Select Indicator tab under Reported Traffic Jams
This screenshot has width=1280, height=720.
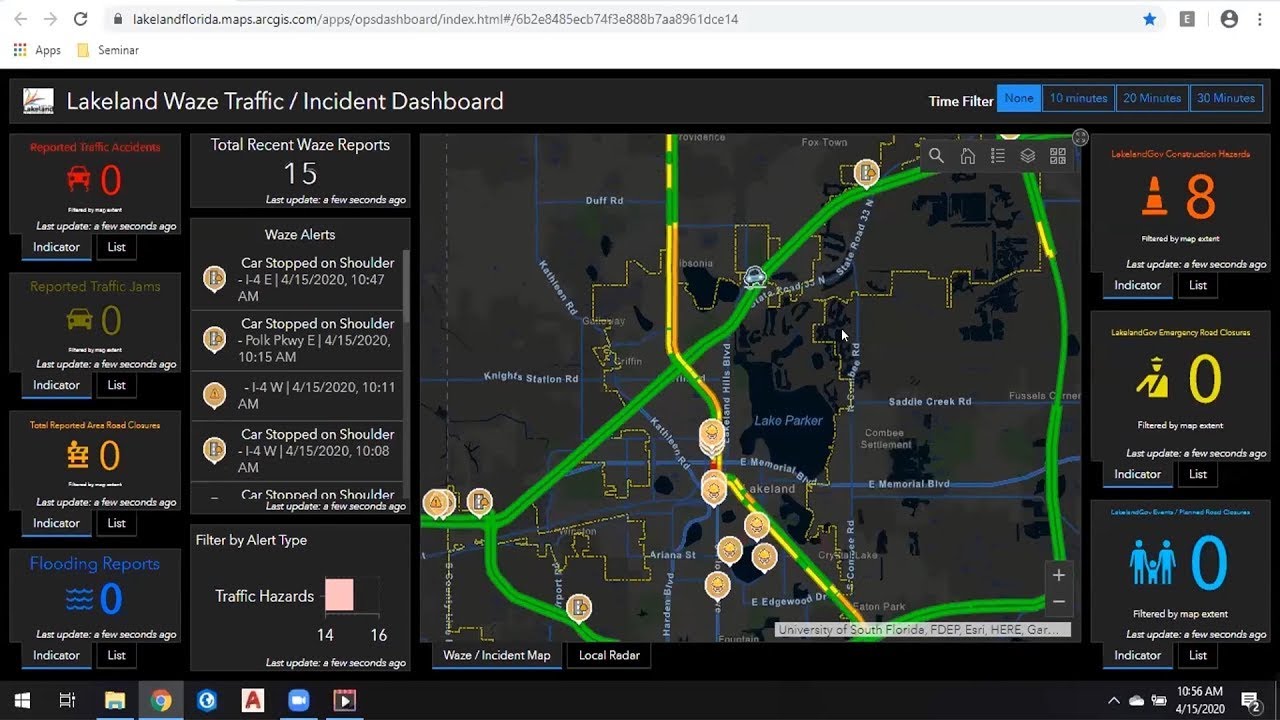point(56,385)
